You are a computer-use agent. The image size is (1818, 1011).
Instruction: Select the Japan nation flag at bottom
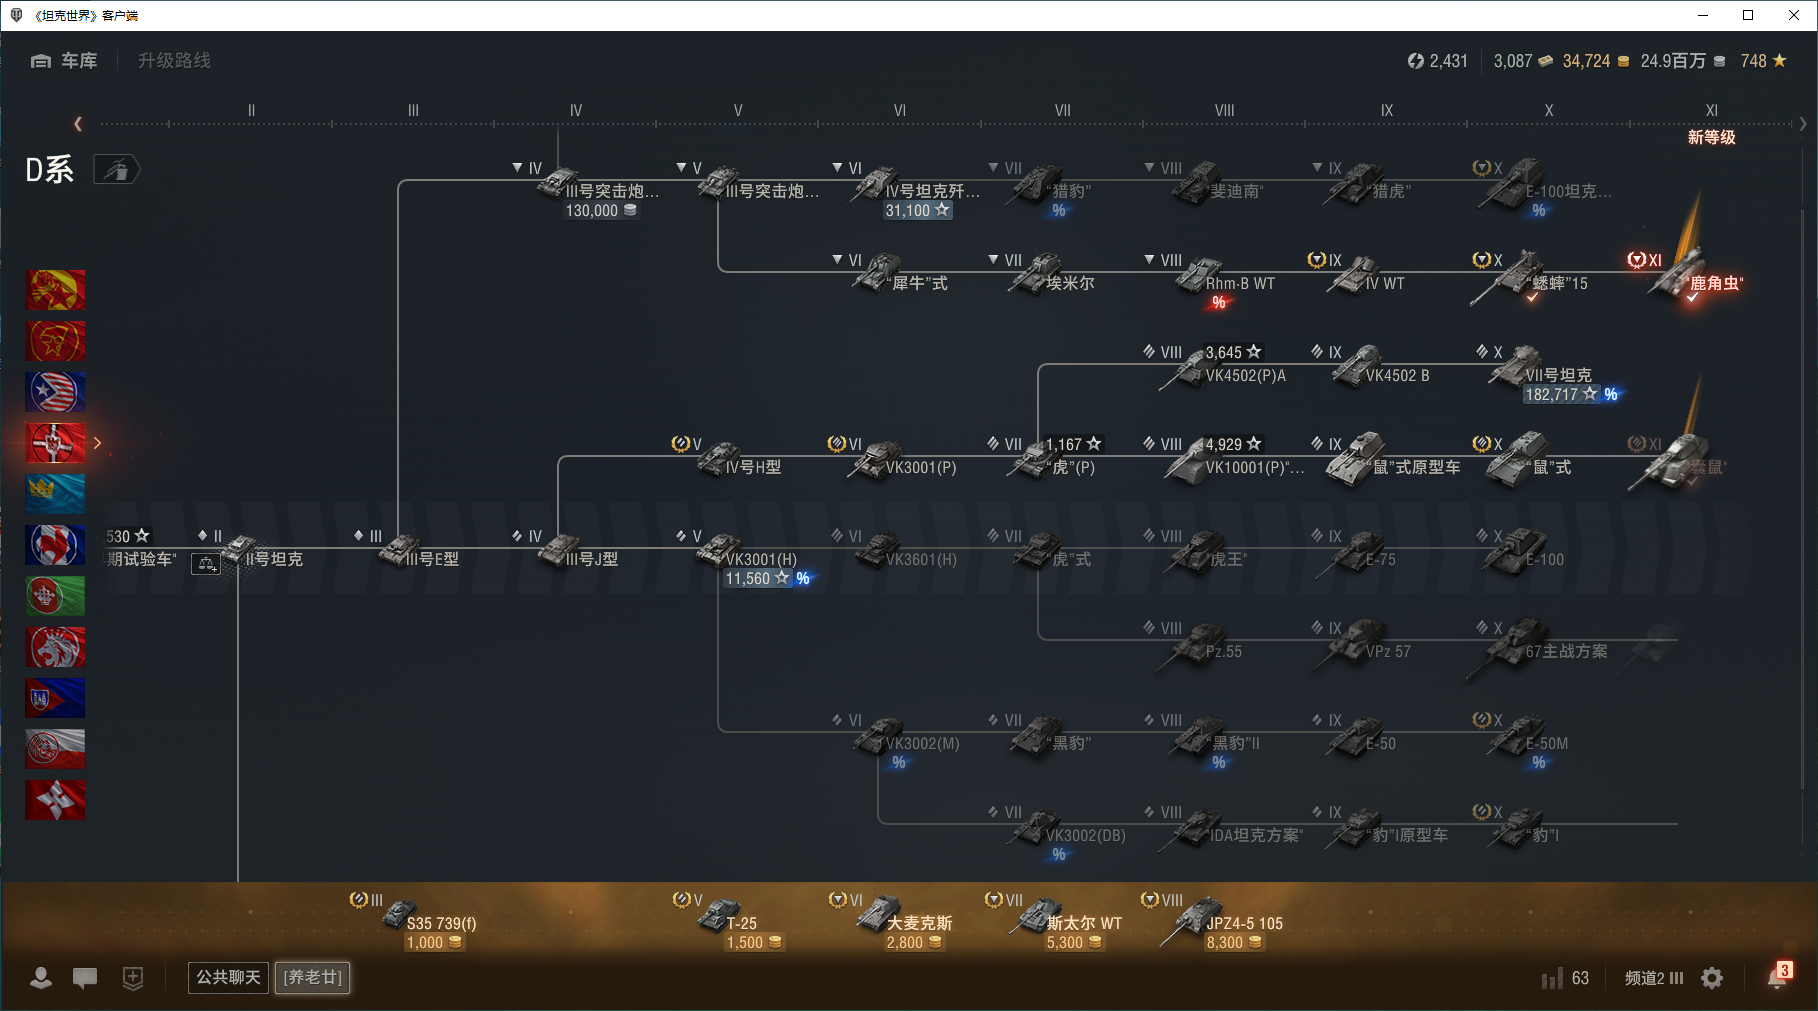[x=55, y=800]
